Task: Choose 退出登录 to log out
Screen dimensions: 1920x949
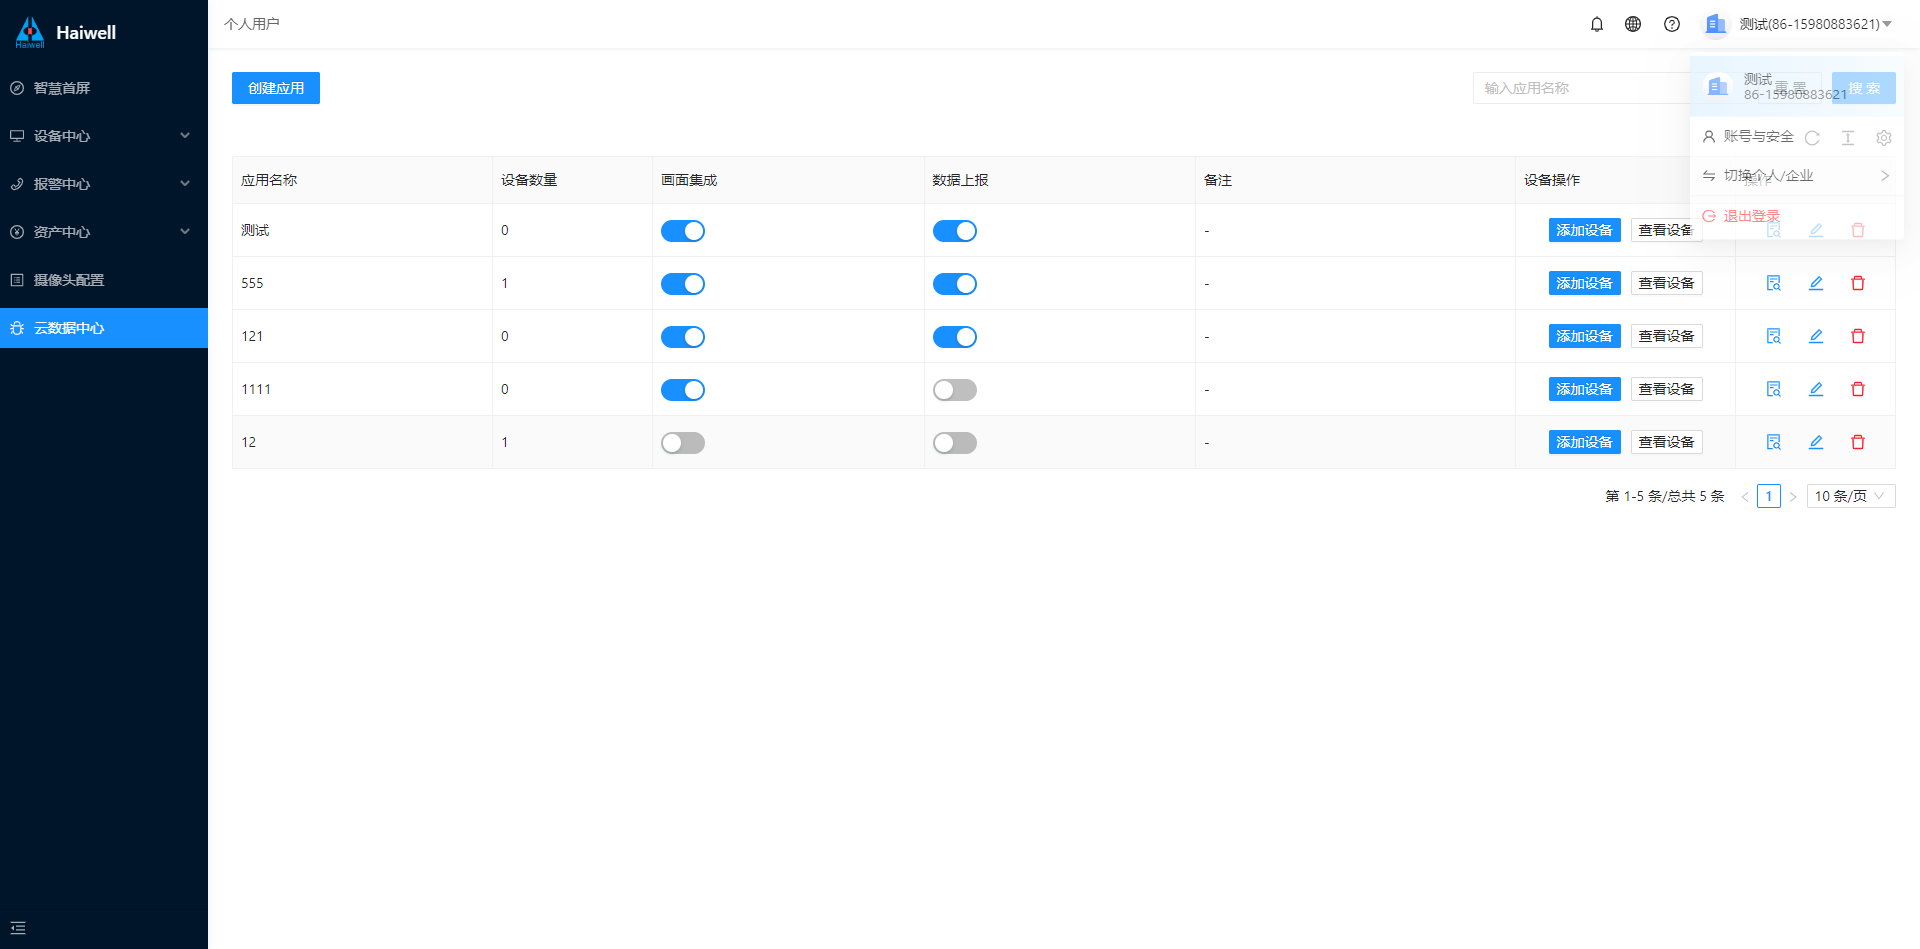Action: coord(1751,216)
